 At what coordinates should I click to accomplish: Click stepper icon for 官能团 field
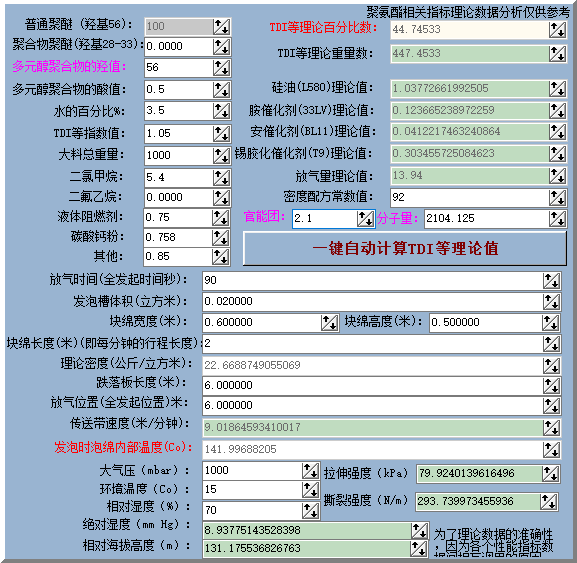click(x=365, y=219)
